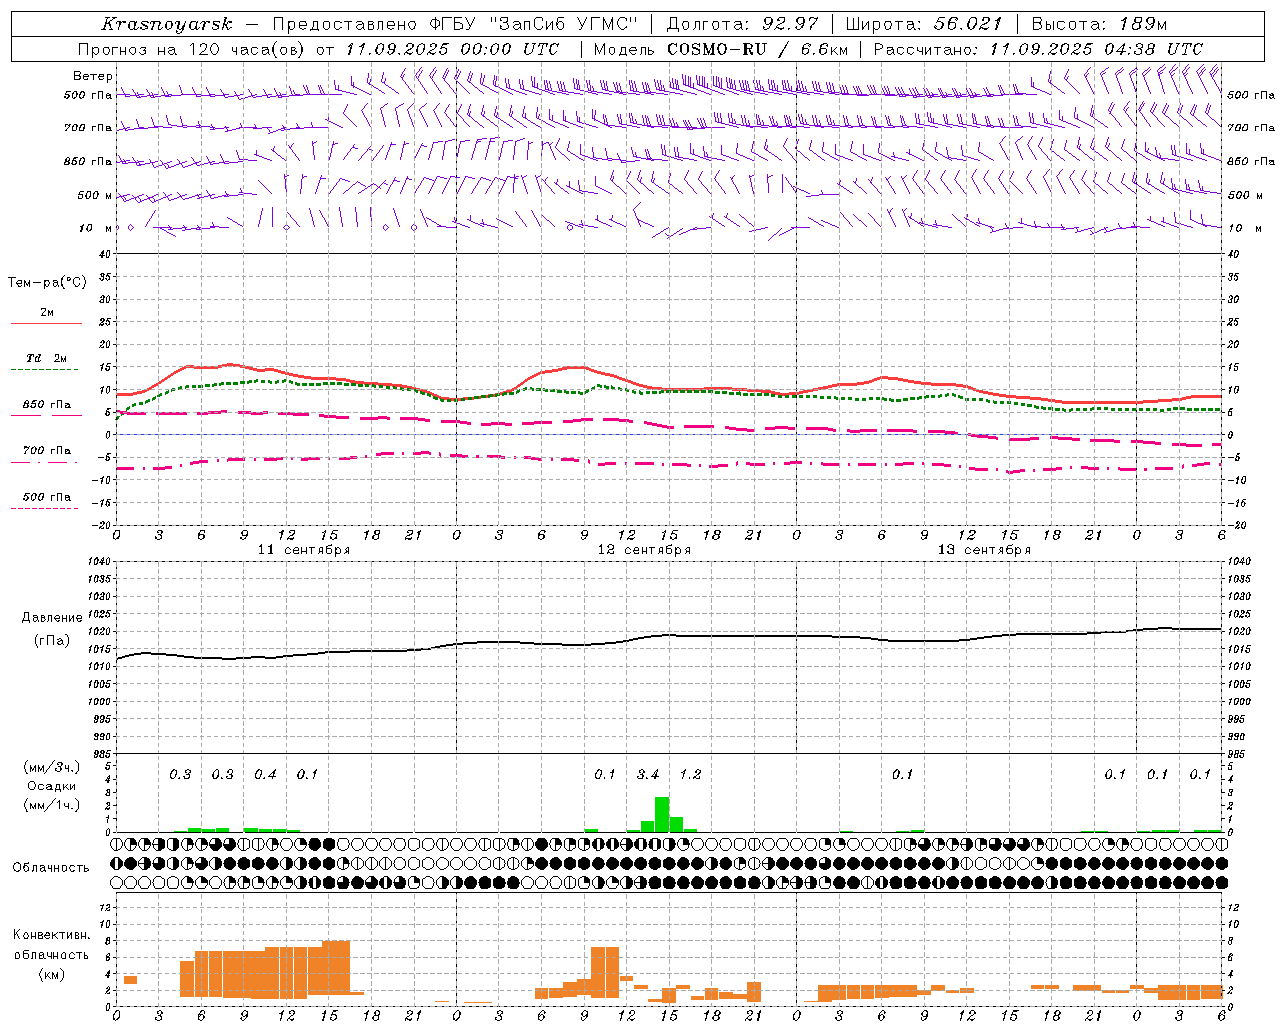Click the "Td 2м" legend entry
The width and height of the screenshot is (1280, 1024).
[x=46, y=358]
